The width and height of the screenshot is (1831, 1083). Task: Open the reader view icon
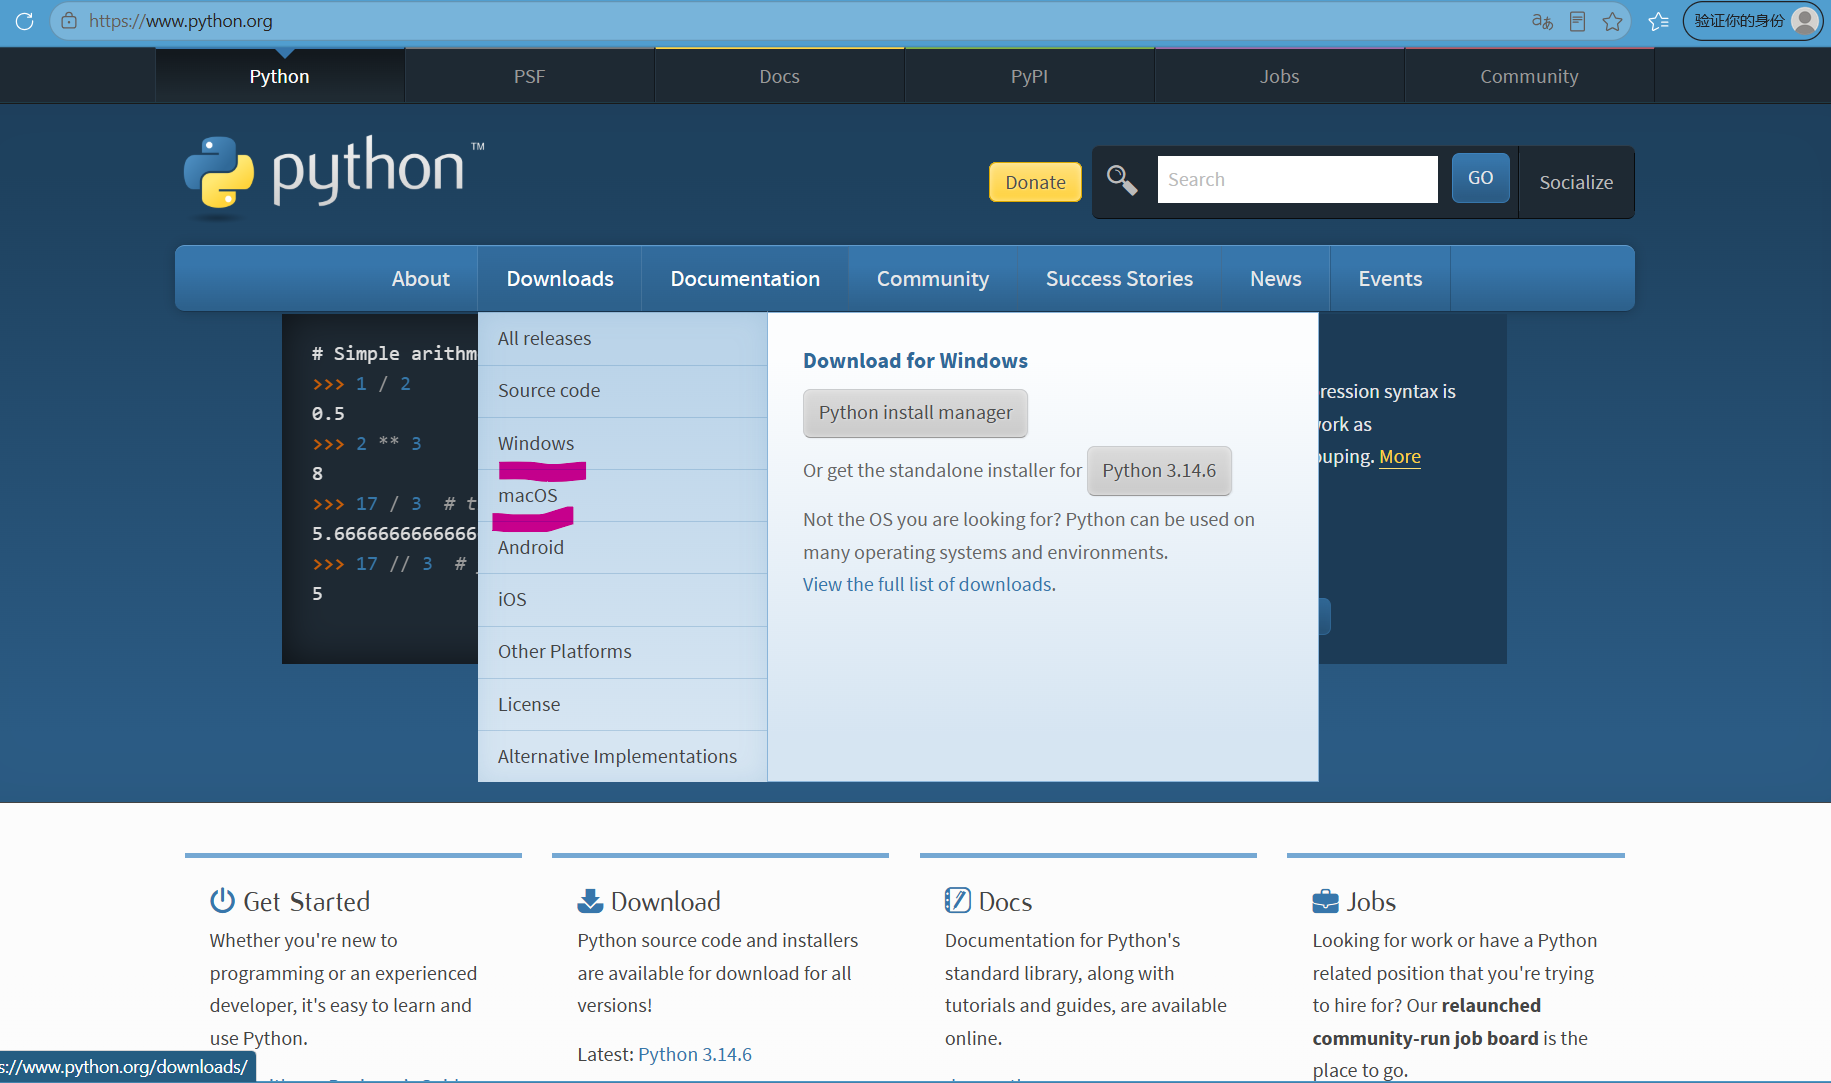pyautogui.click(x=1577, y=21)
